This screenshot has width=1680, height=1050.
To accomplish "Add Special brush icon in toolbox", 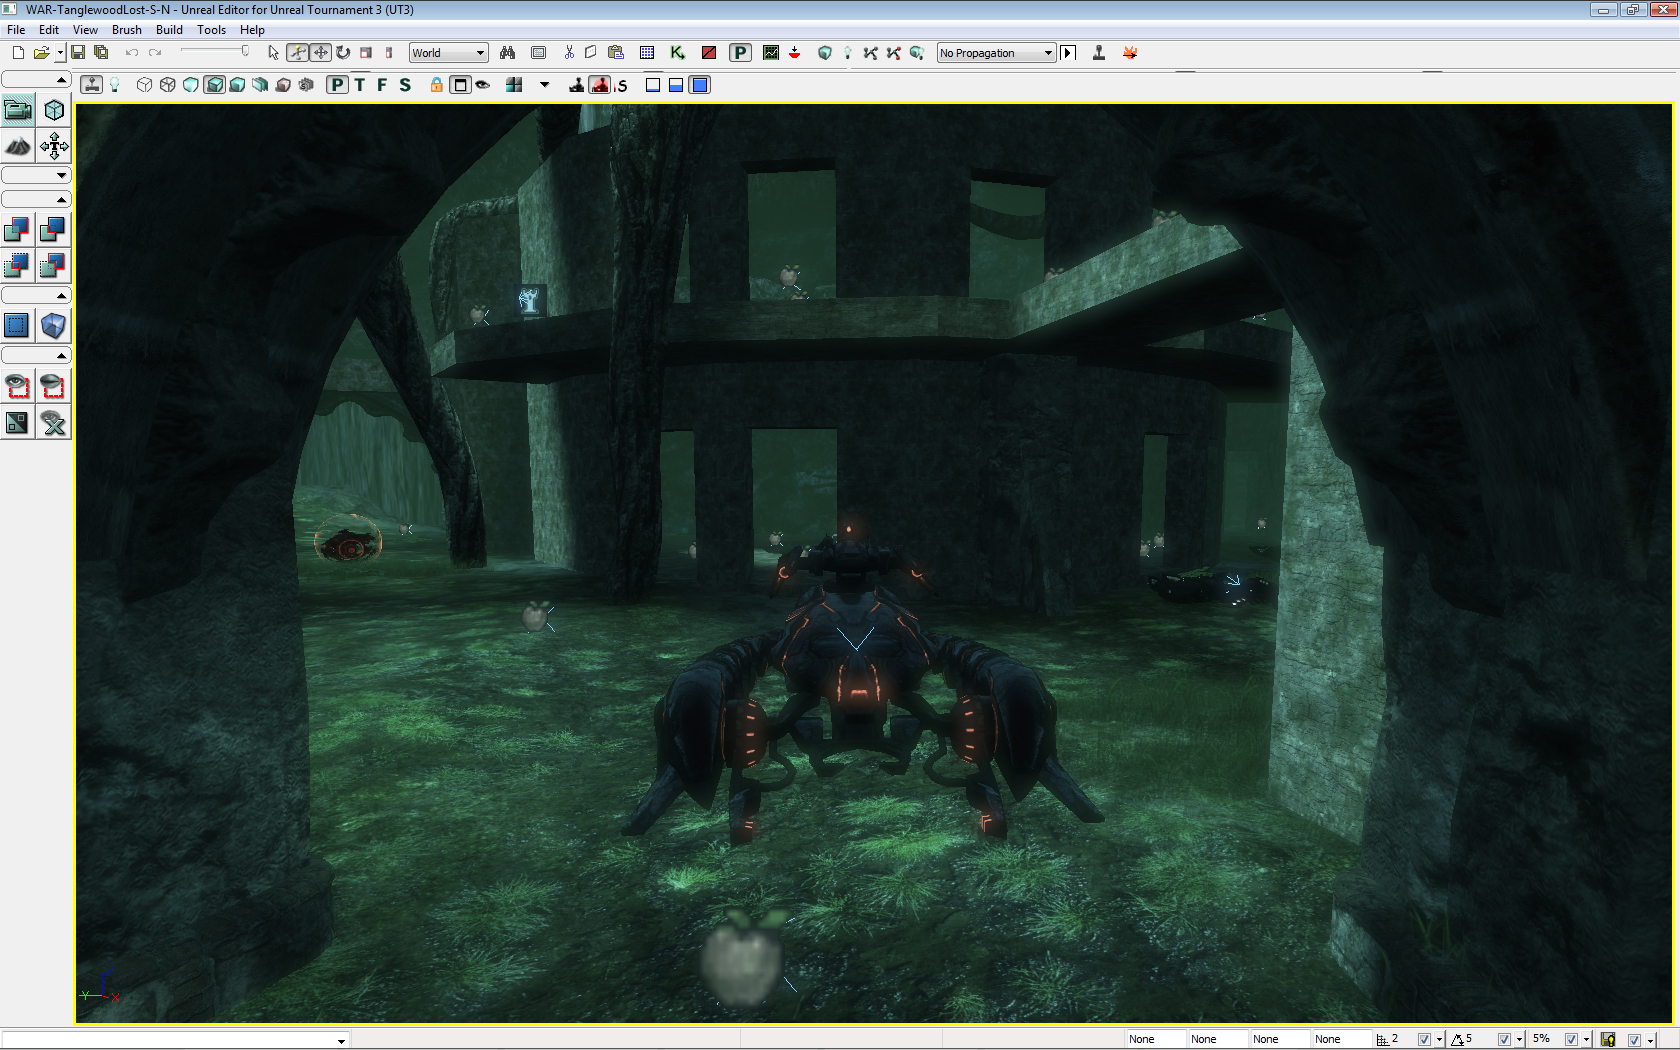I will [18, 326].
